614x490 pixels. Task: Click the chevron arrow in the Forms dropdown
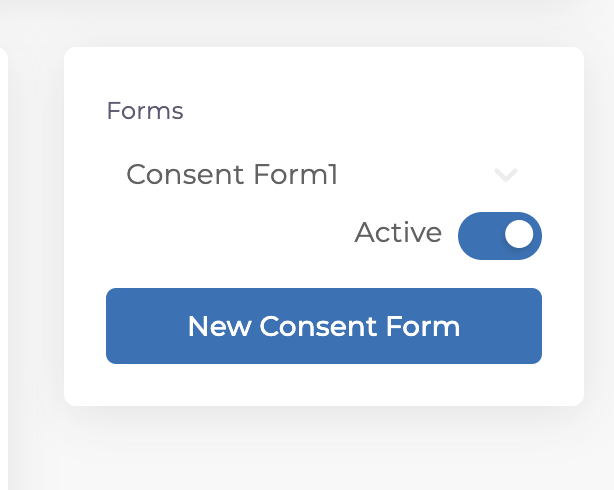506,176
